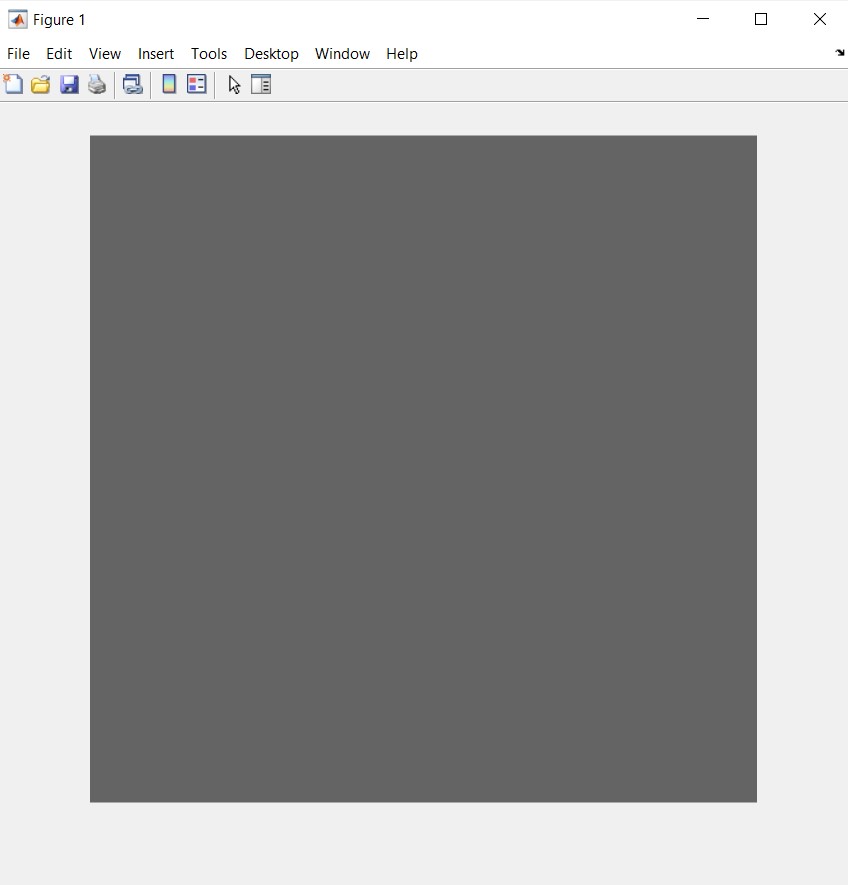Click the gray image in the axes
This screenshot has height=885, width=848.
coord(423,468)
